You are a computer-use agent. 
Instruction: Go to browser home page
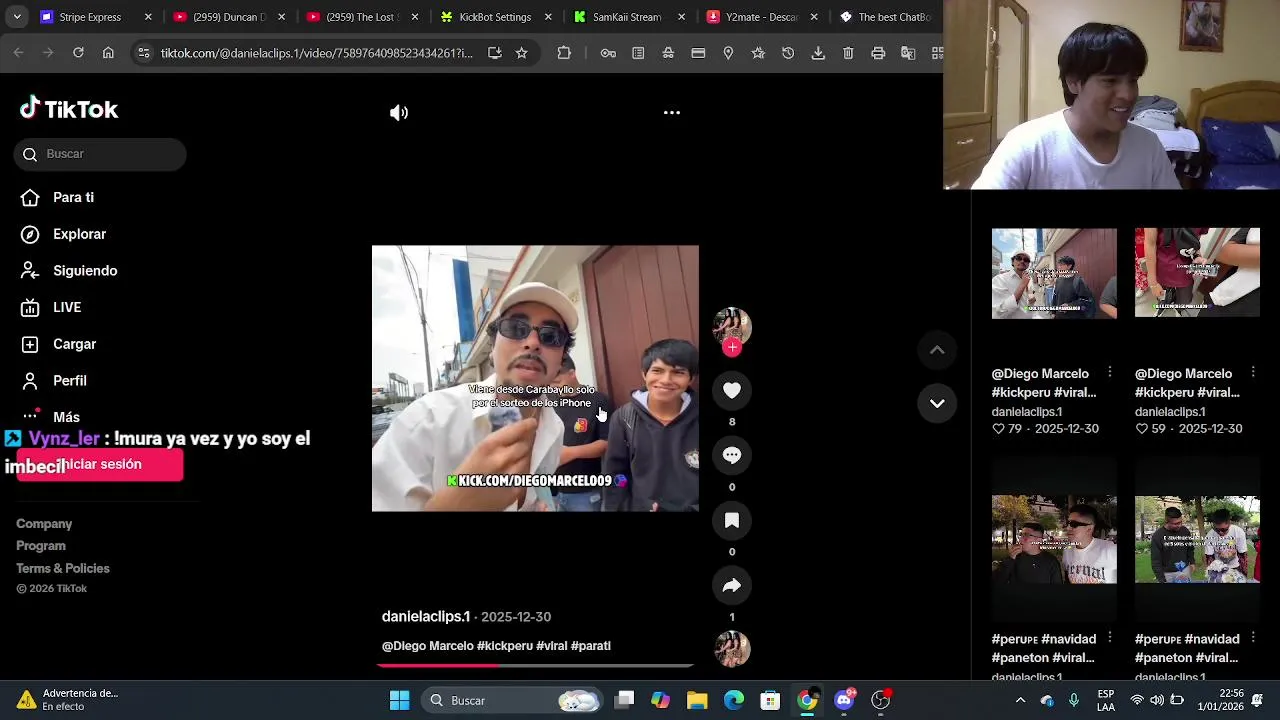click(x=108, y=53)
